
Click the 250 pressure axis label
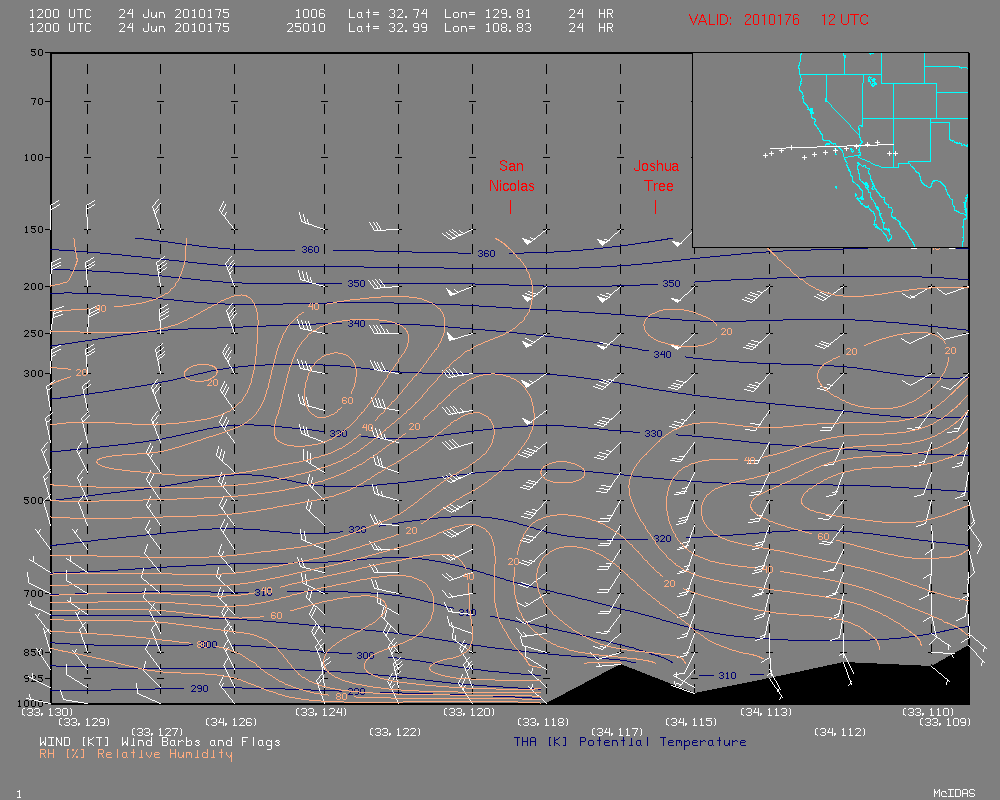(x=34, y=333)
